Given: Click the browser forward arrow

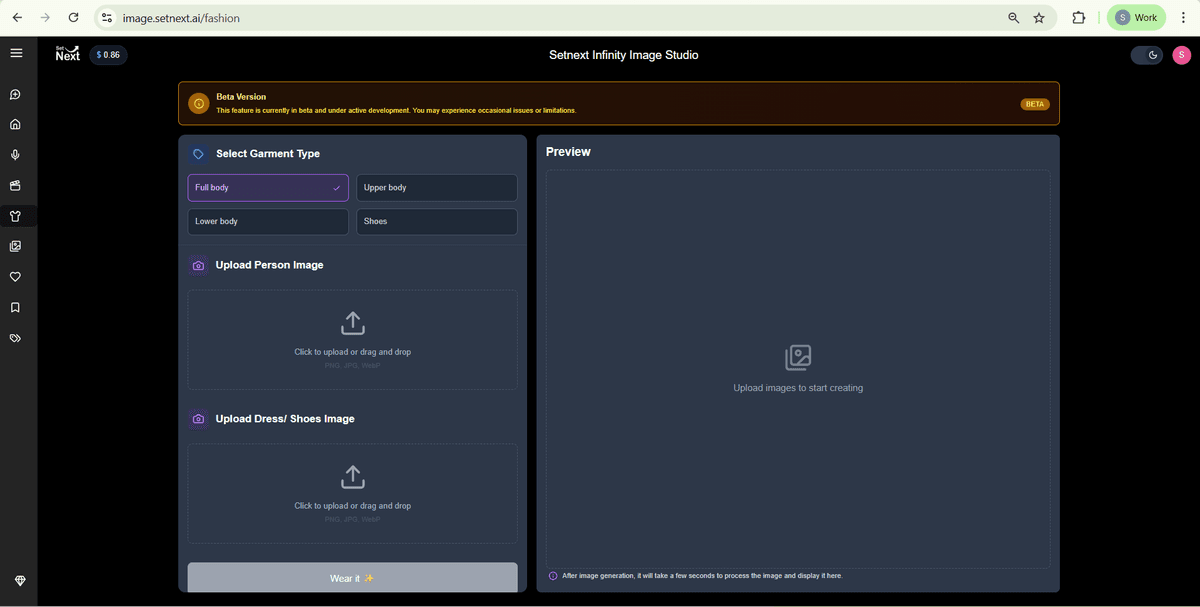Looking at the screenshot, I should (x=45, y=18).
